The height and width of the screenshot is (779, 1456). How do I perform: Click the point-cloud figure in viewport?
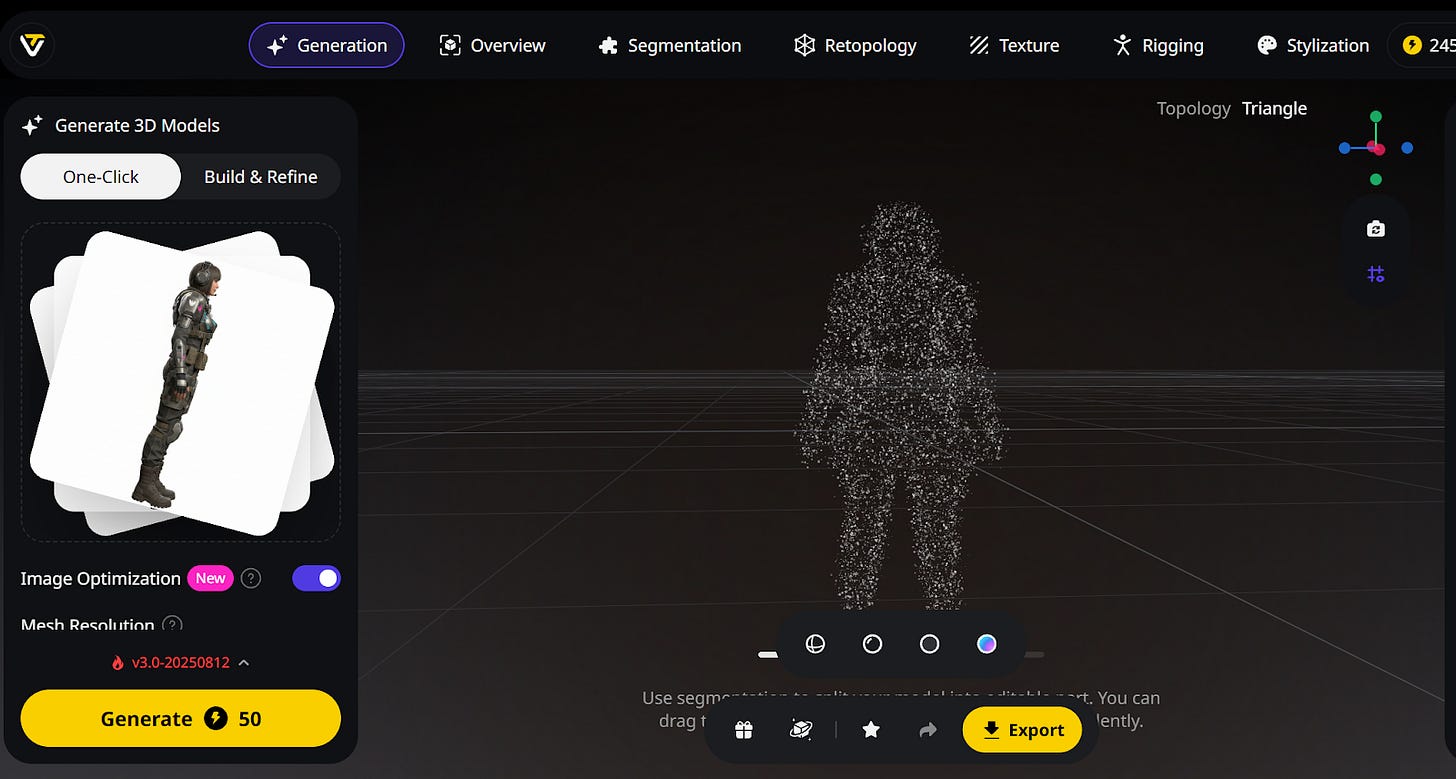click(902, 405)
